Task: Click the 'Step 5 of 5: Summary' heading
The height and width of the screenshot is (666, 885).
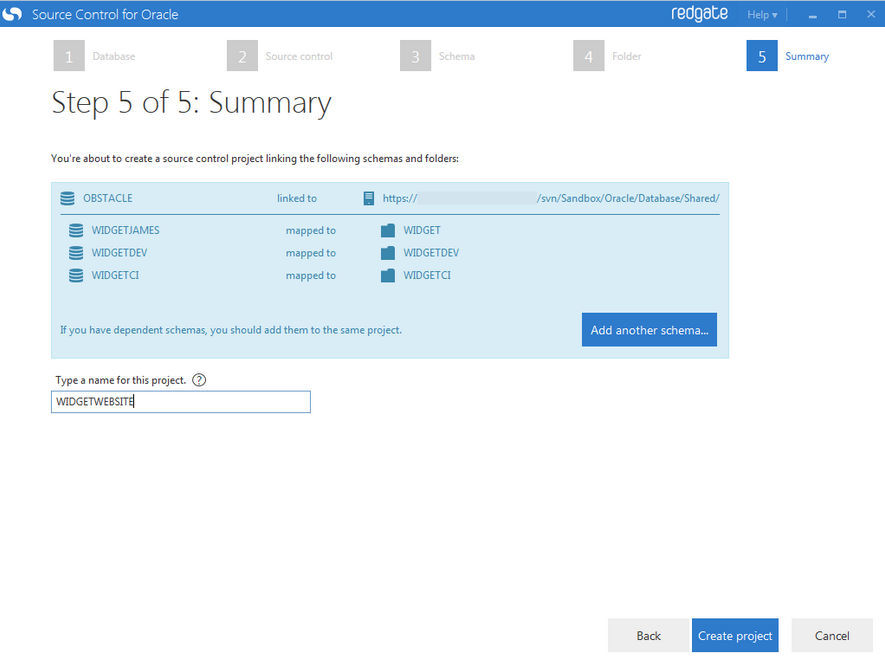Action: tap(191, 103)
